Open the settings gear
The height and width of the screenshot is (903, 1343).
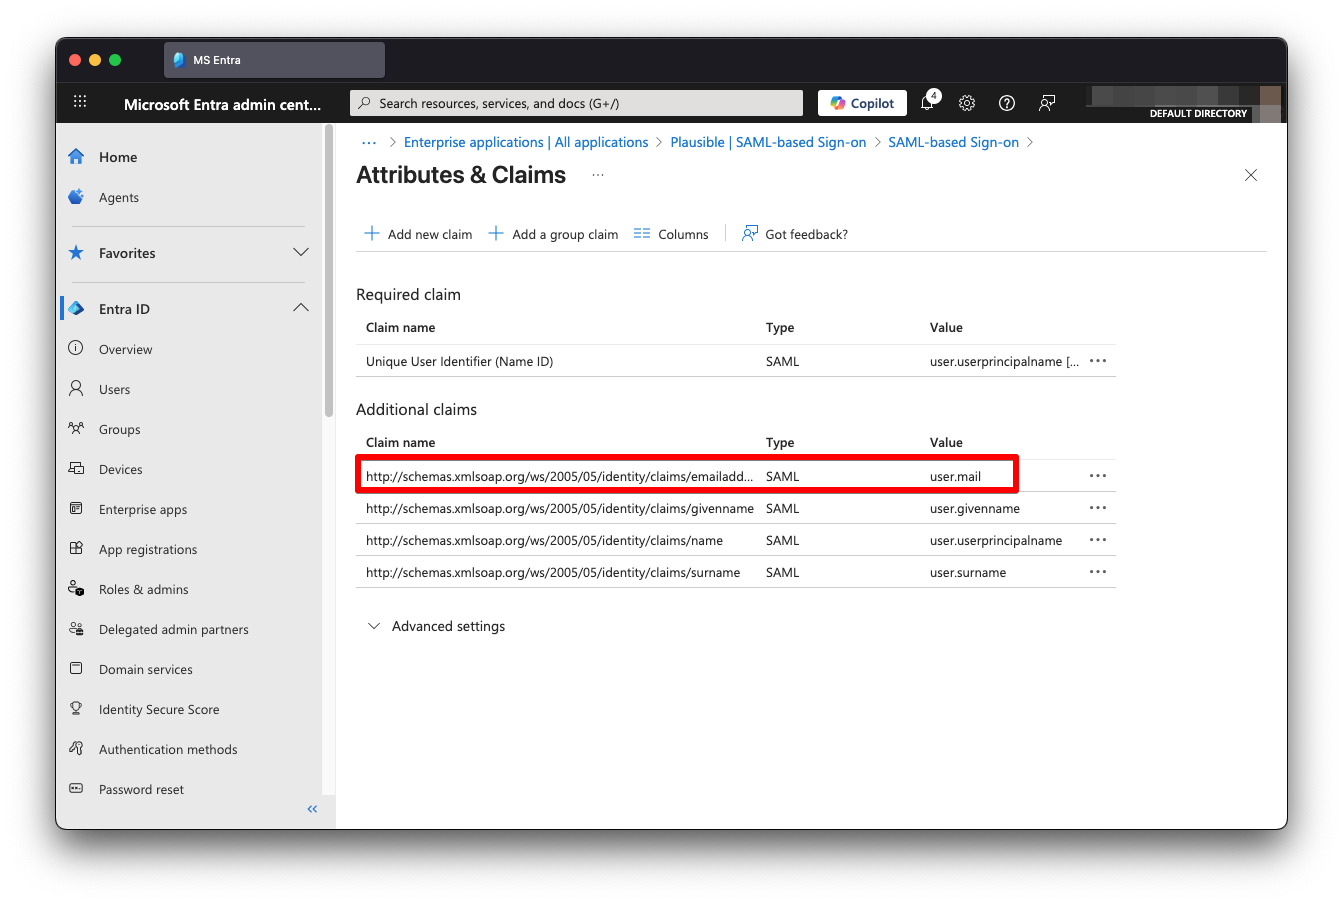pyautogui.click(x=966, y=103)
